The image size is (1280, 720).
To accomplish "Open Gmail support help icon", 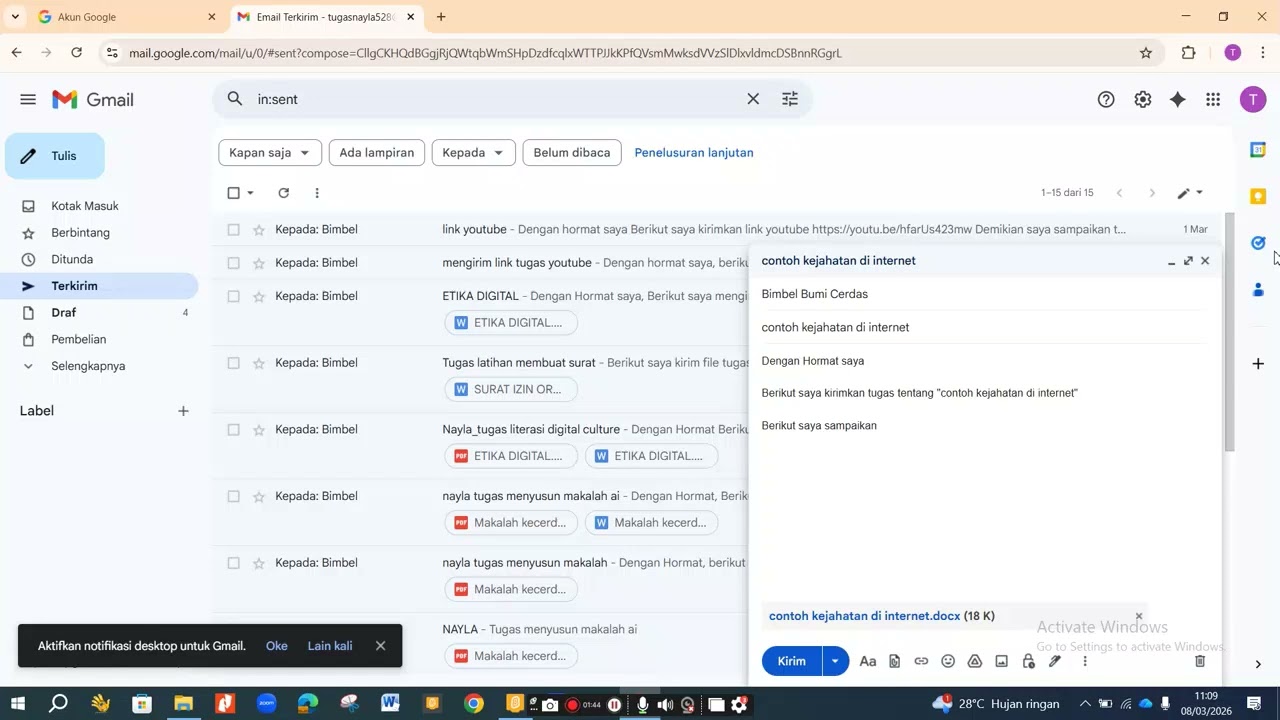I will pyautogui.click(x=1106, y=99).
